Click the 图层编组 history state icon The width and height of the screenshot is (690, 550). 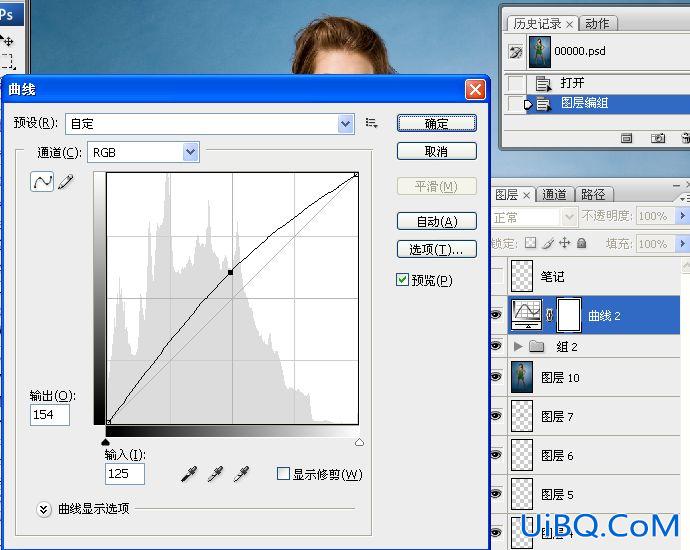coord(543,104)
